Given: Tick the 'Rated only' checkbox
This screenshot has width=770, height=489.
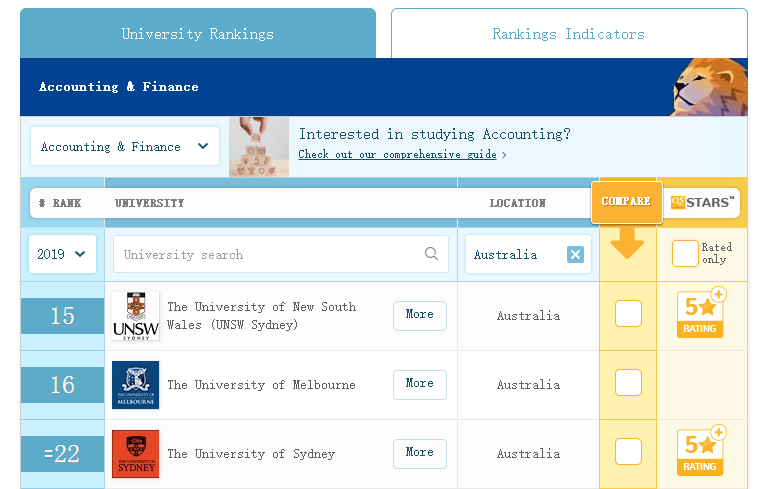Looking at the screenshot, I should point(685,253).
